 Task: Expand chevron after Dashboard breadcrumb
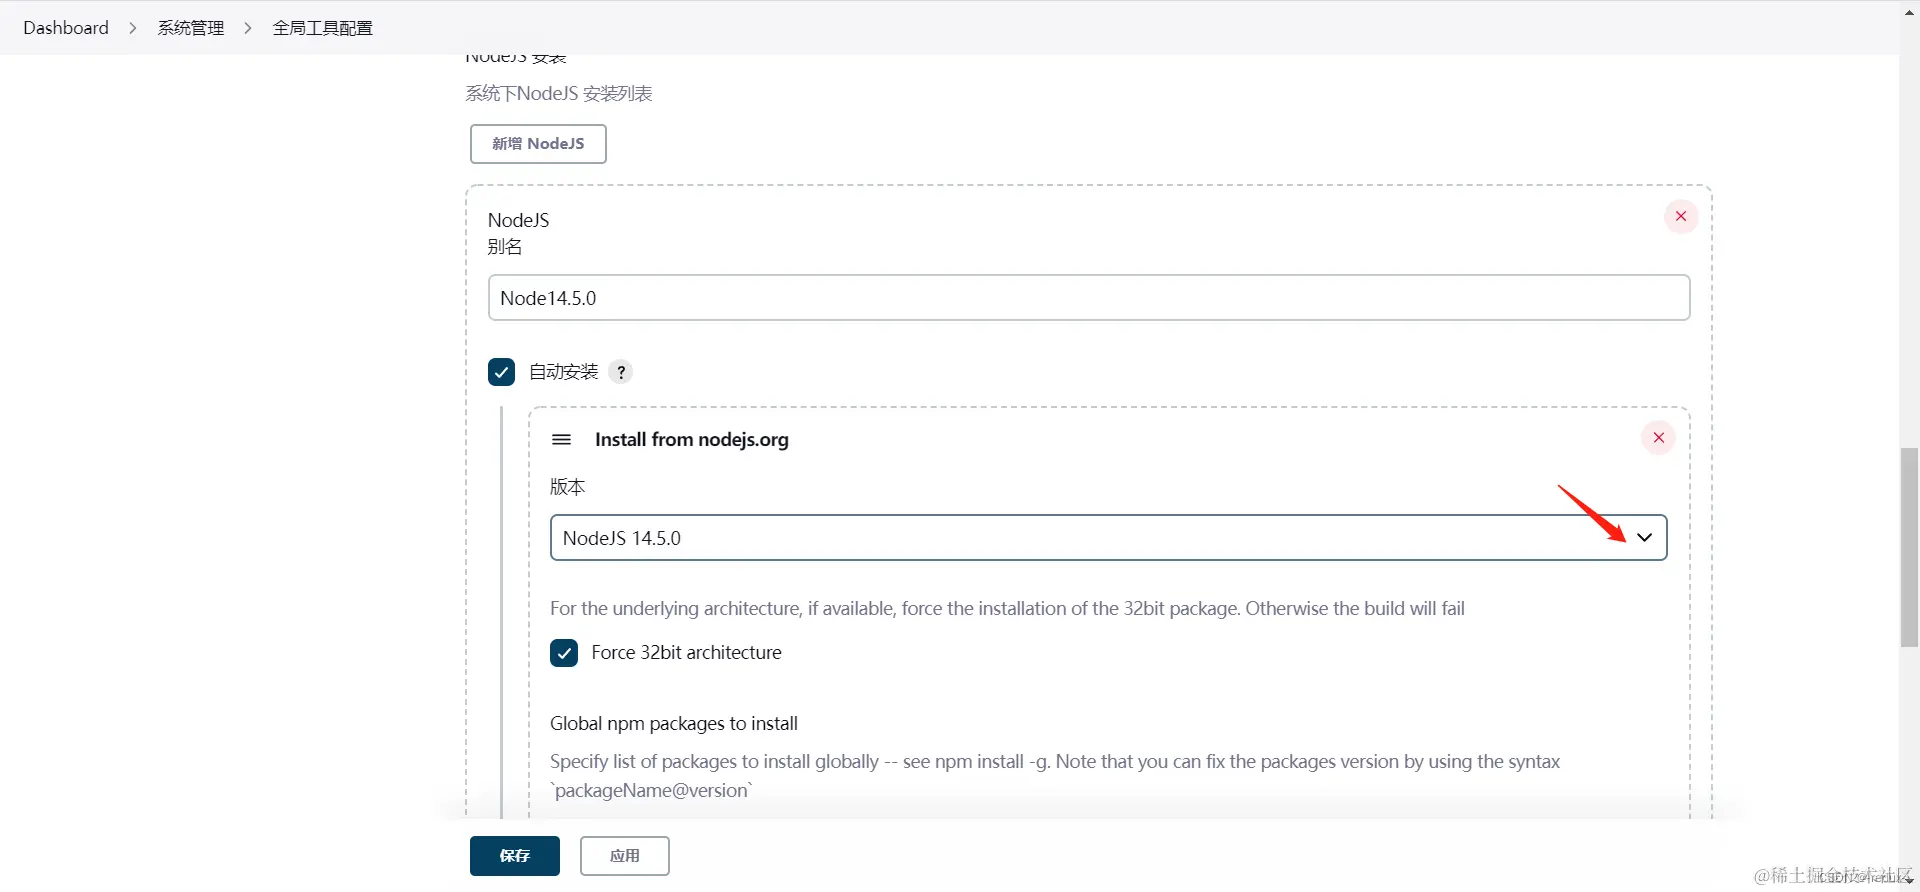[x=132, y=28]
